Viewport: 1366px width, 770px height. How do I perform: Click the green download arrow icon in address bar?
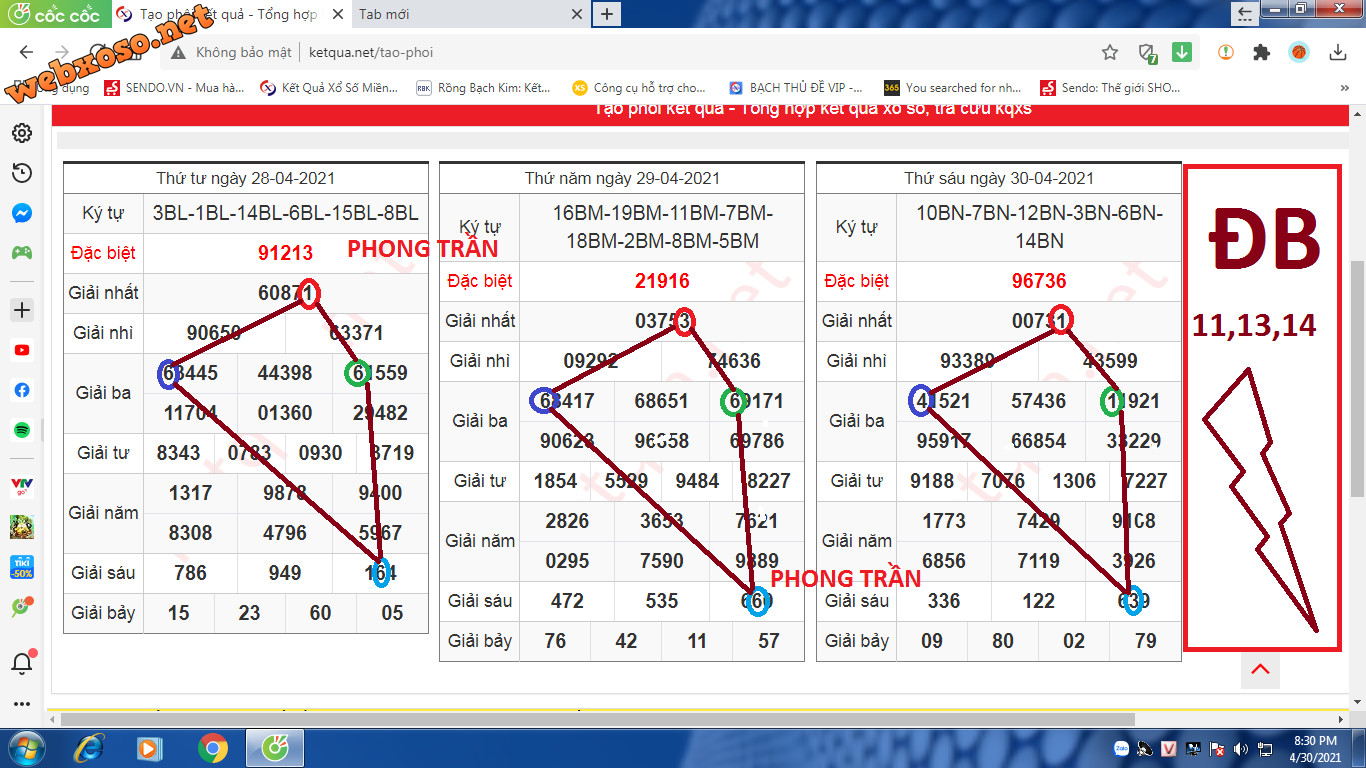[1182, 52]
